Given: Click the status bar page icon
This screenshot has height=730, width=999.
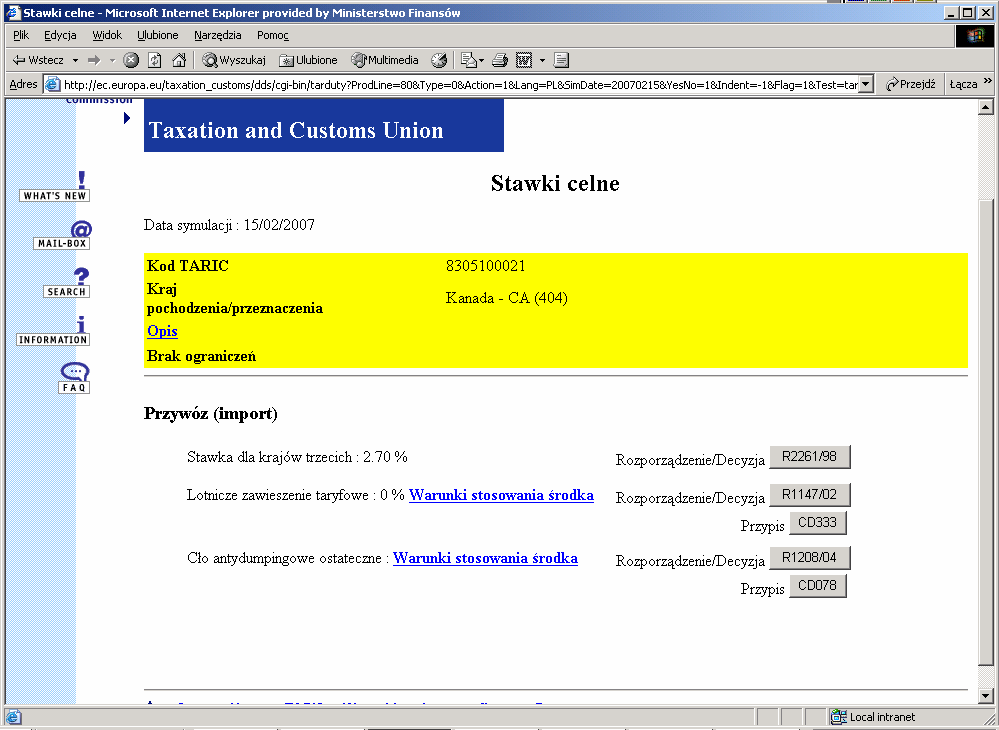Looking at the screenshot, I should click(x=13, y=717).
